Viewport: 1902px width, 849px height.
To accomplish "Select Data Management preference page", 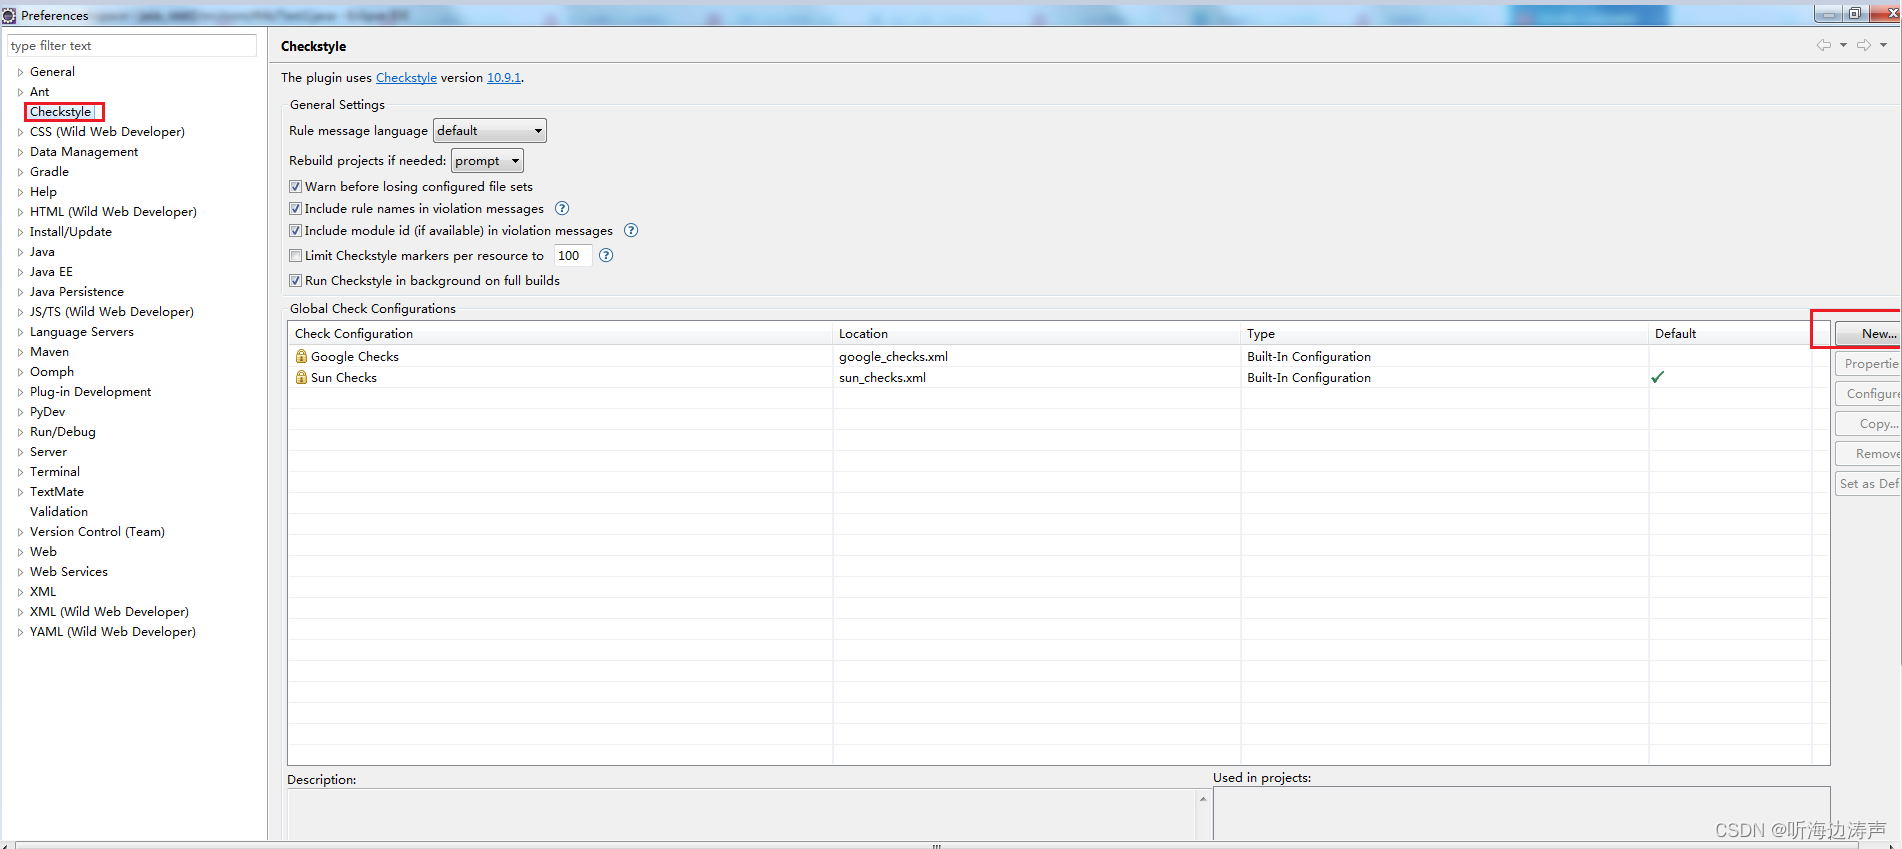I will (84, 151).
